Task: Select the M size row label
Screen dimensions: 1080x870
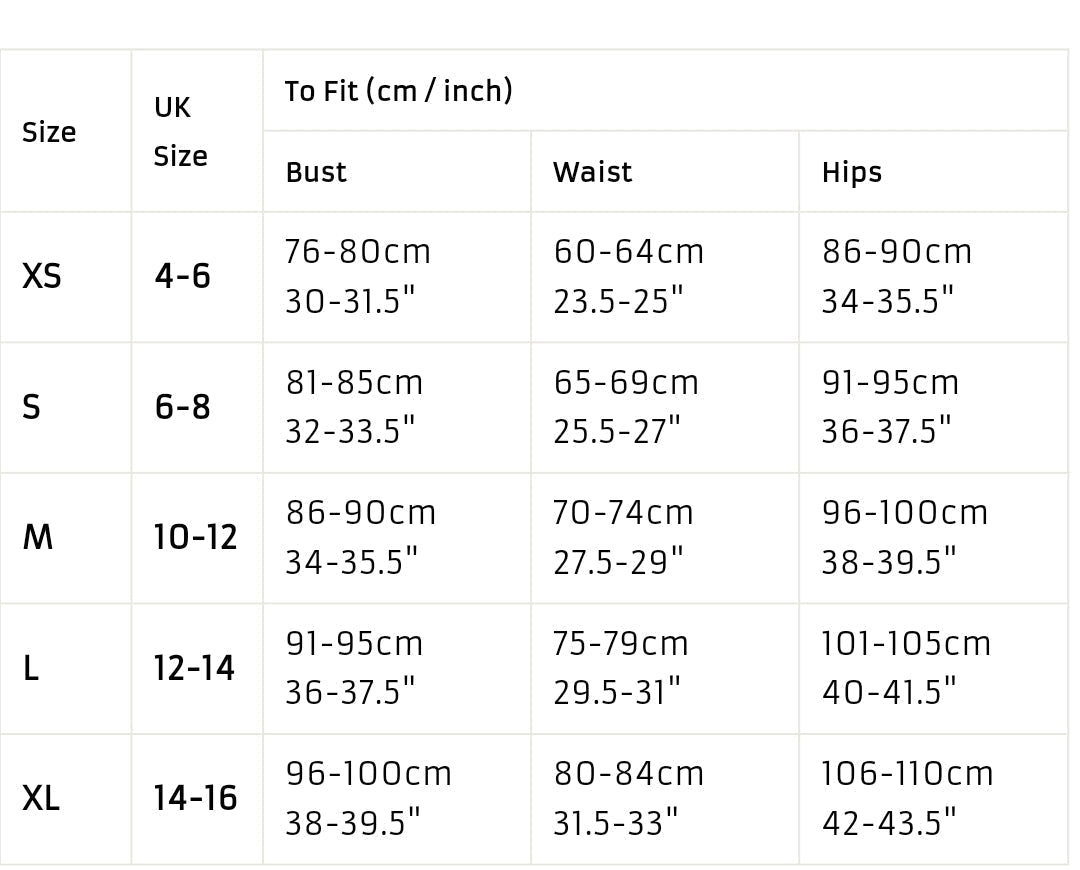Action: tap(38, 538)
